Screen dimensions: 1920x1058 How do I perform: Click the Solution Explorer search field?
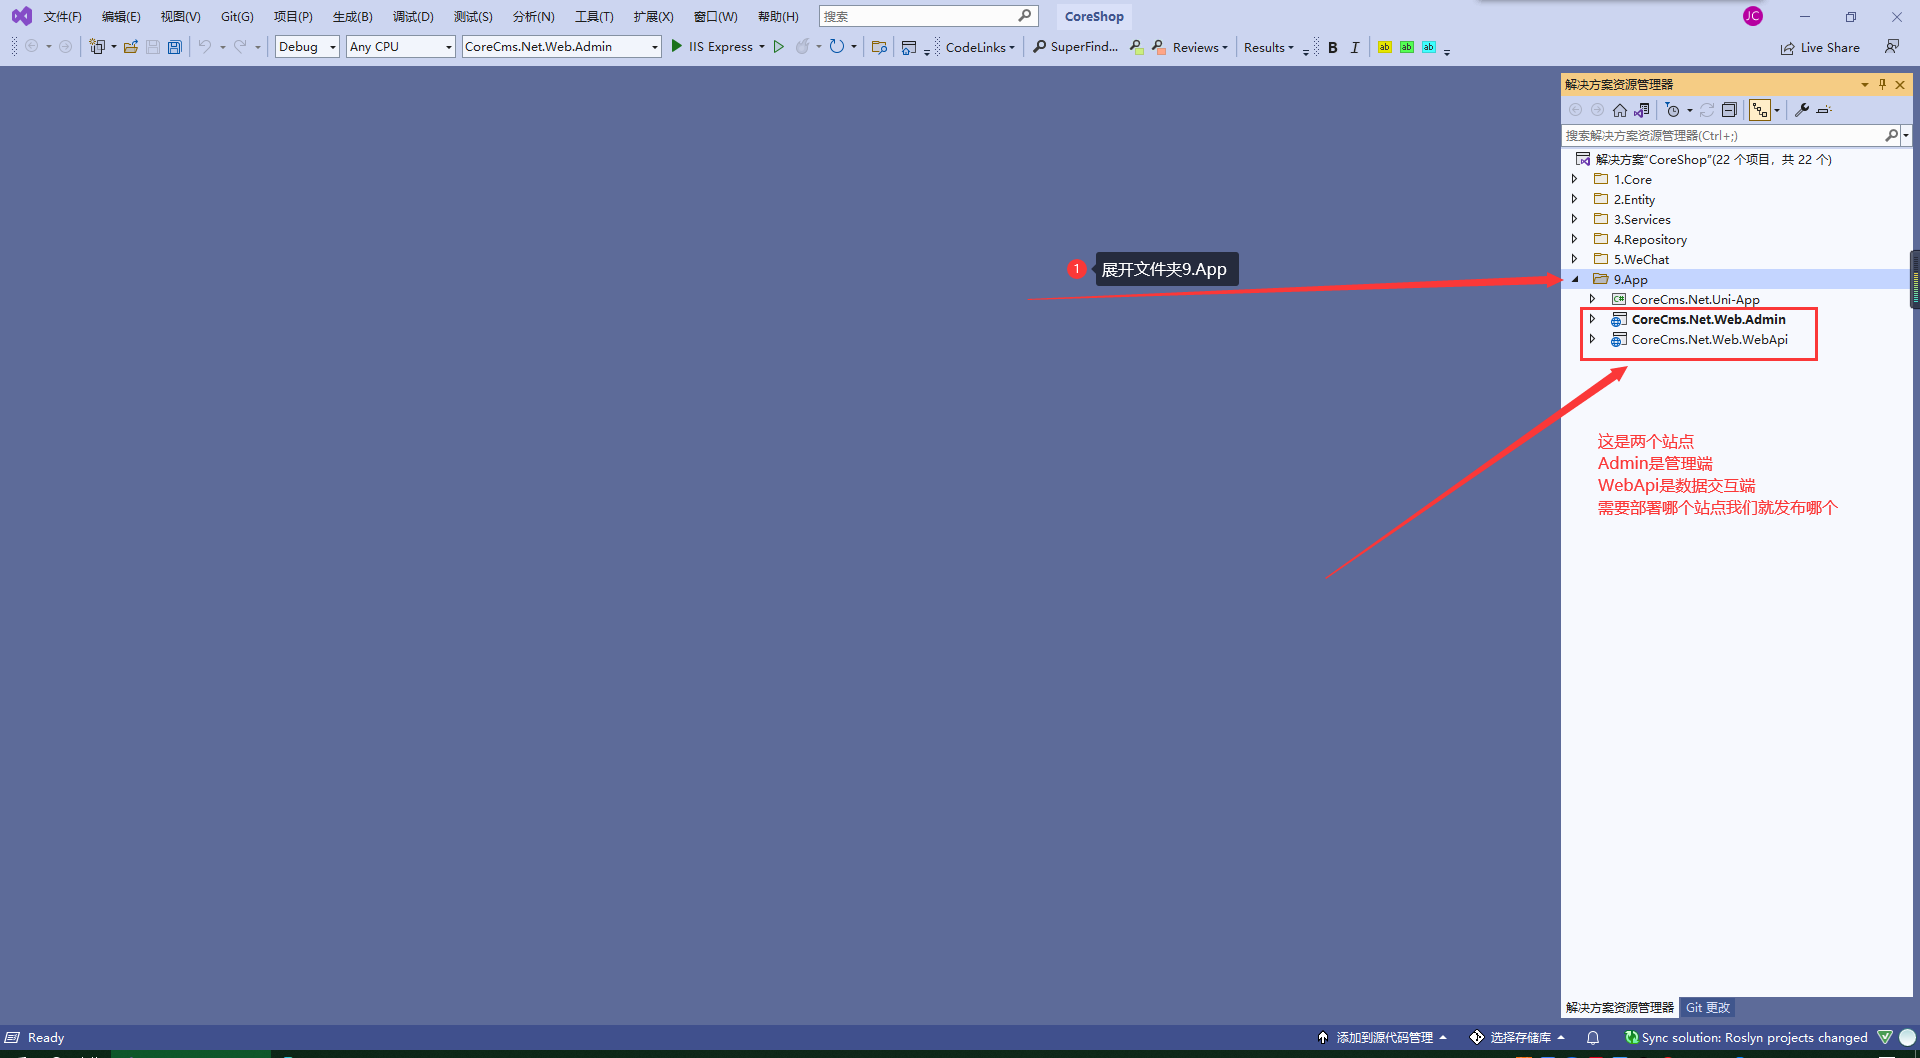pos(1720,135)
